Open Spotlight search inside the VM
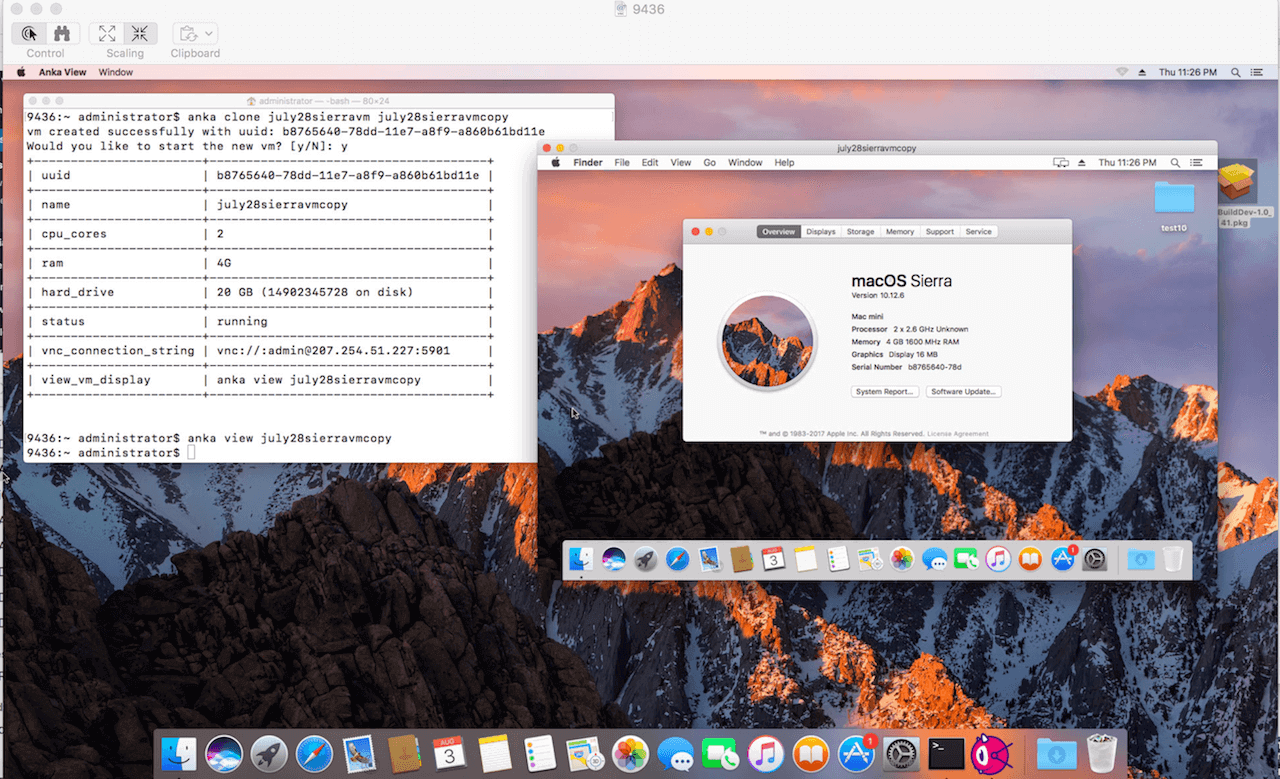This screenshot has height=779, width=1280. 1176,162
